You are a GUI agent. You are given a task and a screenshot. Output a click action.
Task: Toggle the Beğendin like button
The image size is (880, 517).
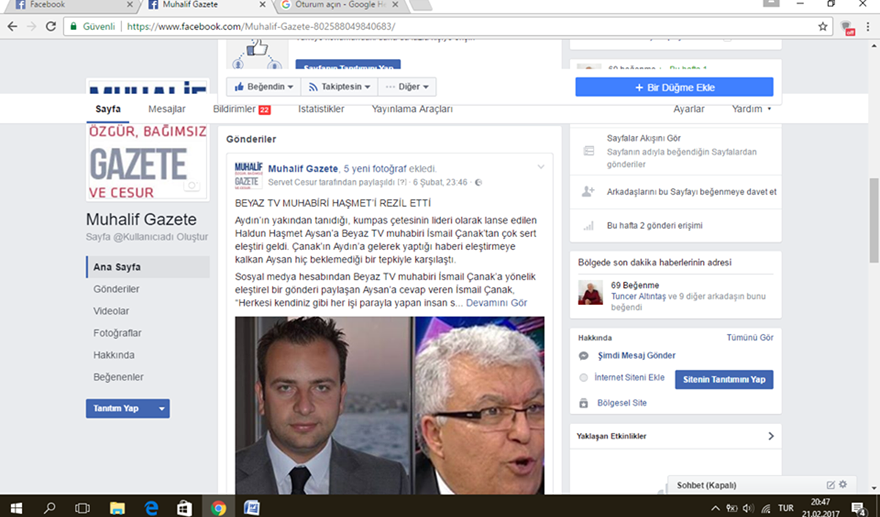point(263,87)
